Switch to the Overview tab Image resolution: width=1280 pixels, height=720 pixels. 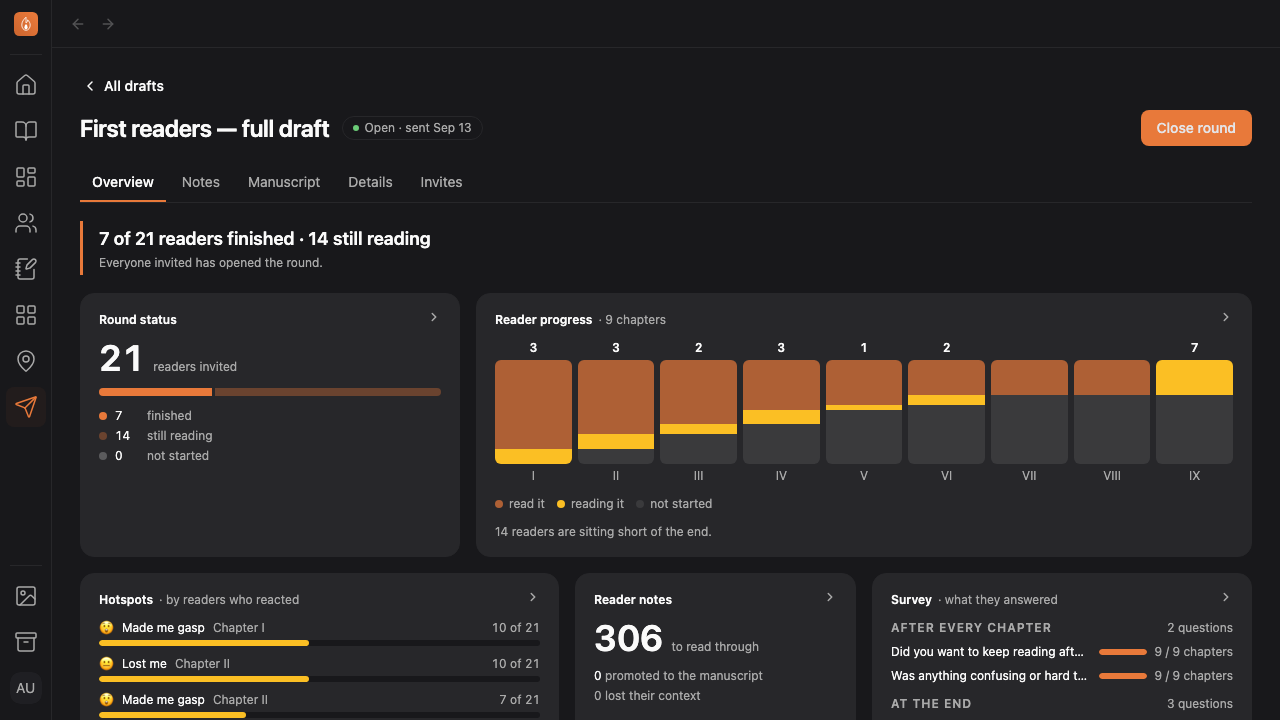(x=123, y=182)
